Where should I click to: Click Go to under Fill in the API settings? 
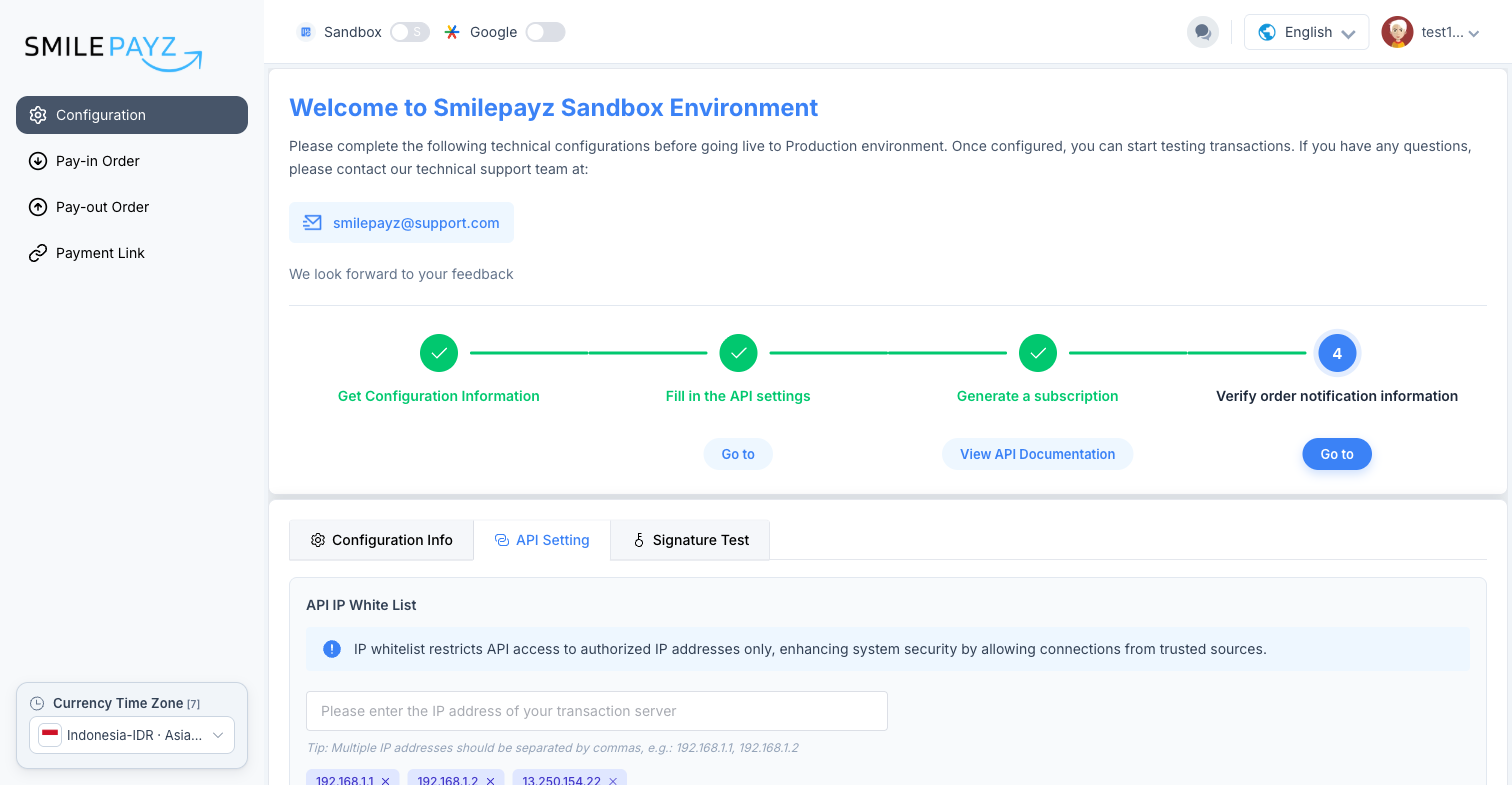(738, 454)
